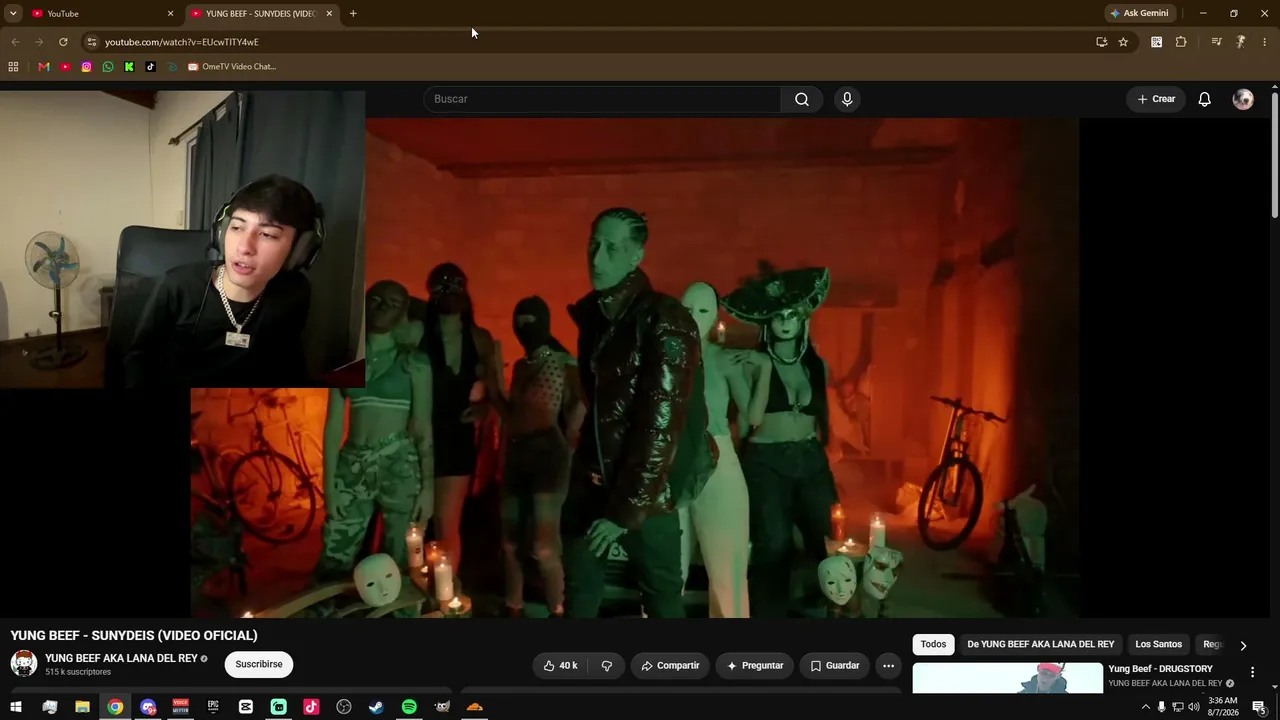
Task: Open the Yung Beef - DRUGSTORY thumbnail
Action: click(x=1007, y=677)
